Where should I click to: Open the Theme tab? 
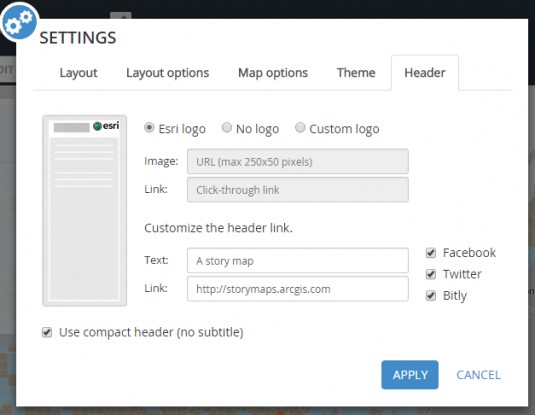pos(356,73)
